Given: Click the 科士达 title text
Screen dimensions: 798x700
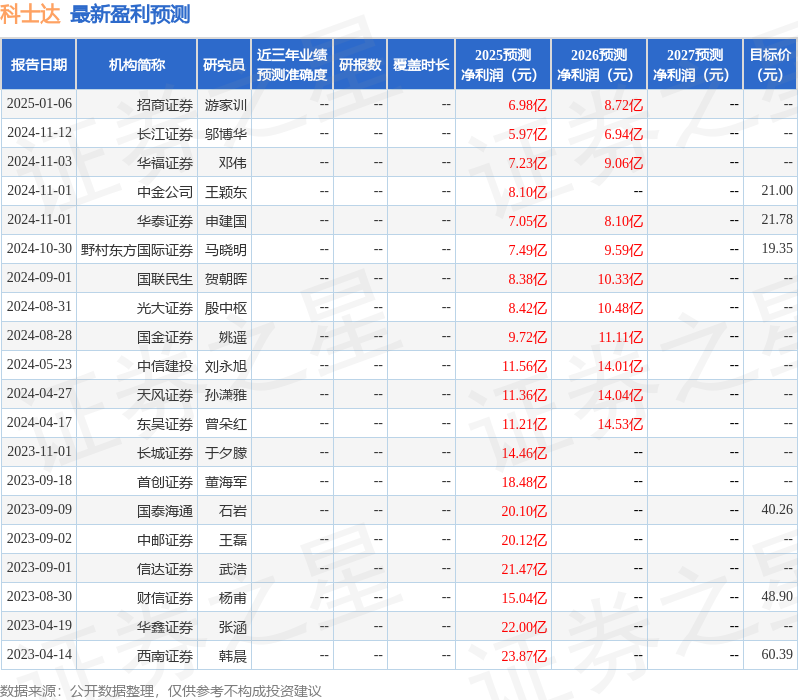Looking at the screenshot, I should (30, 14).
